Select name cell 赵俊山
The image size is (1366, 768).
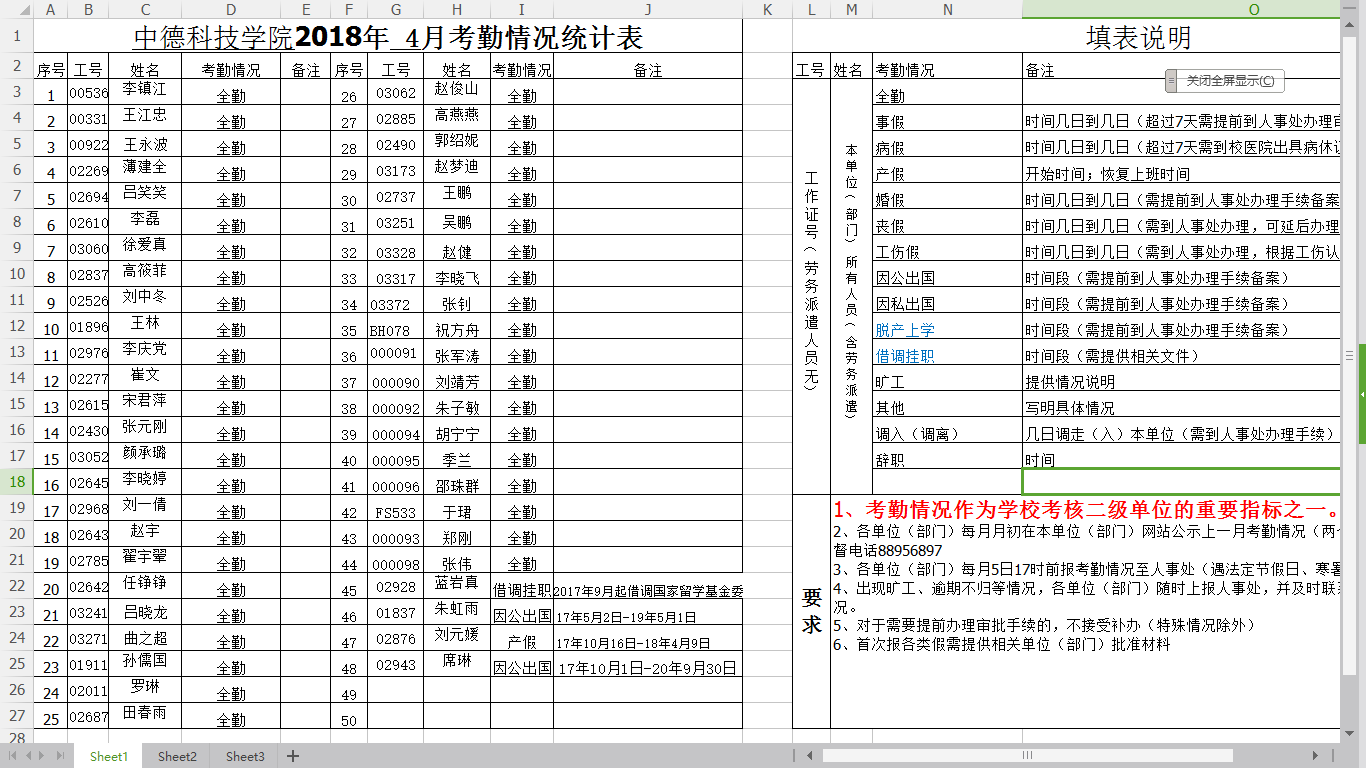point(457,91)
